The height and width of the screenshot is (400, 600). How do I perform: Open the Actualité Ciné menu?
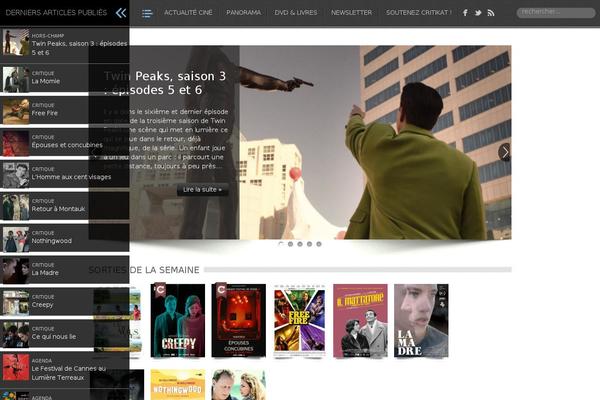click(188, 13)
